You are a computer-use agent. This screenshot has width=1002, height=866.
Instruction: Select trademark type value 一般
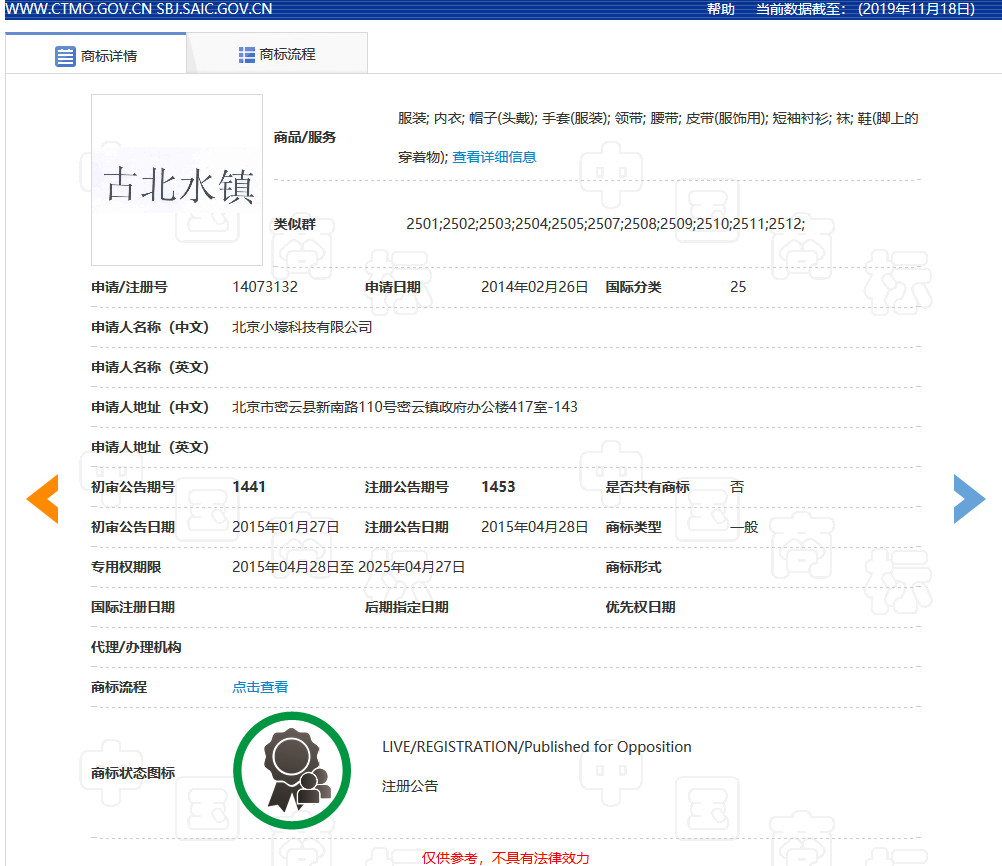point(744,527)
